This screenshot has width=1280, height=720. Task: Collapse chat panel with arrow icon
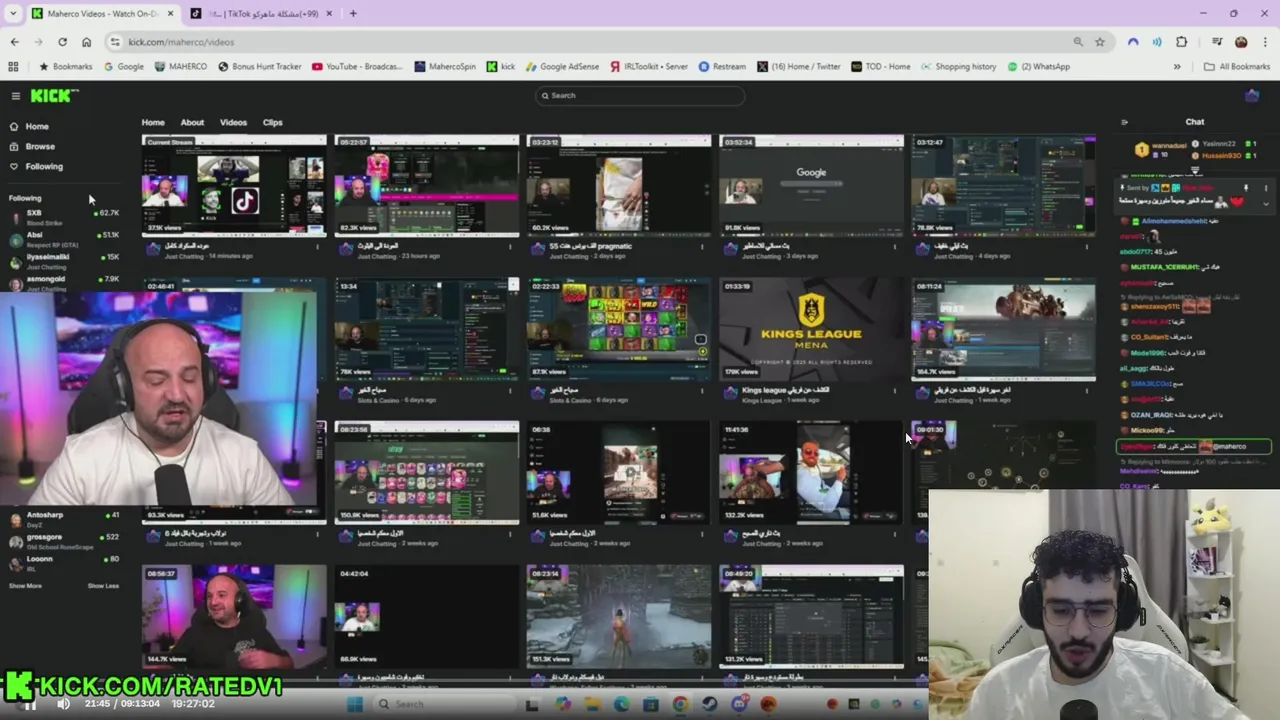1124,122
